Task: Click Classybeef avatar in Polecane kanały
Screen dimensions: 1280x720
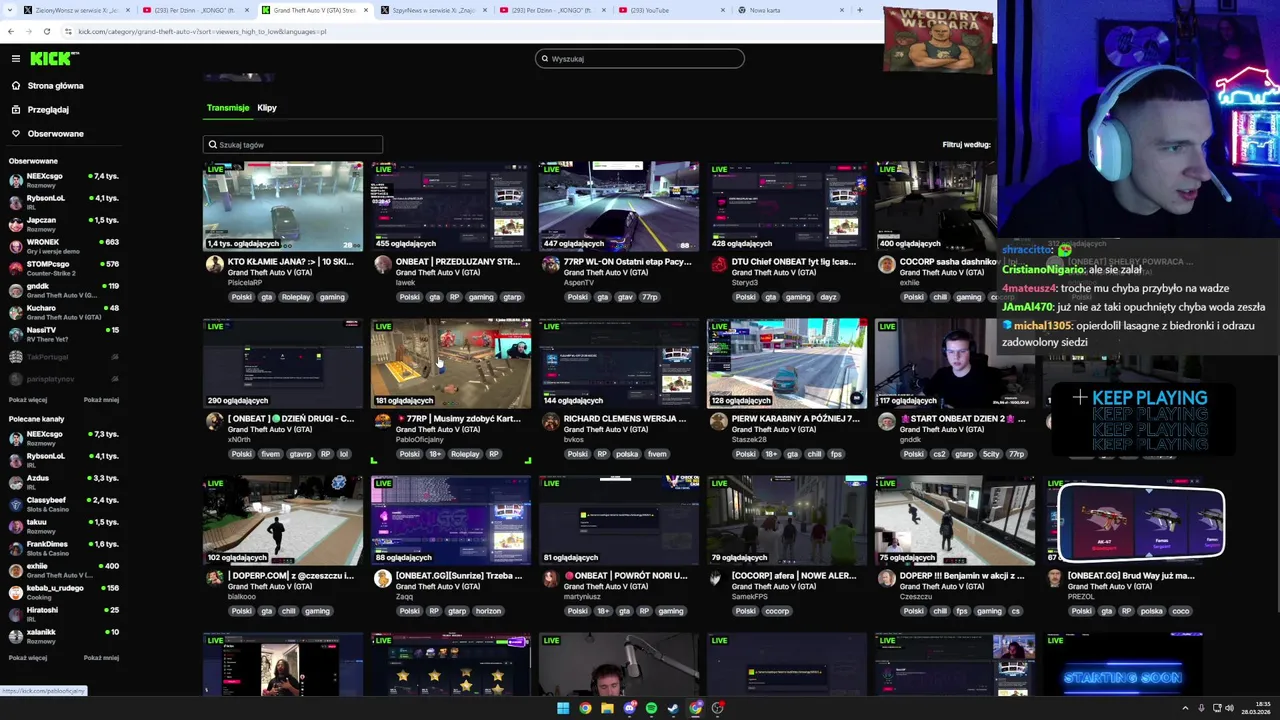Action: click(x=16, y=503)
